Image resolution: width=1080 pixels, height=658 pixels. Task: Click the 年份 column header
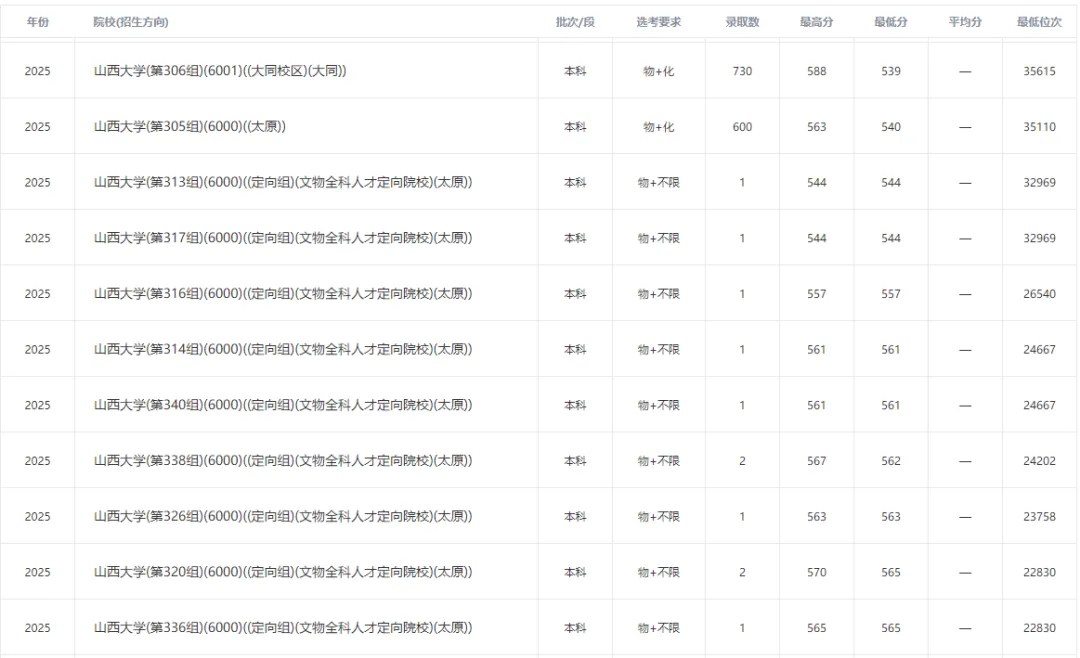click(38, 22)
